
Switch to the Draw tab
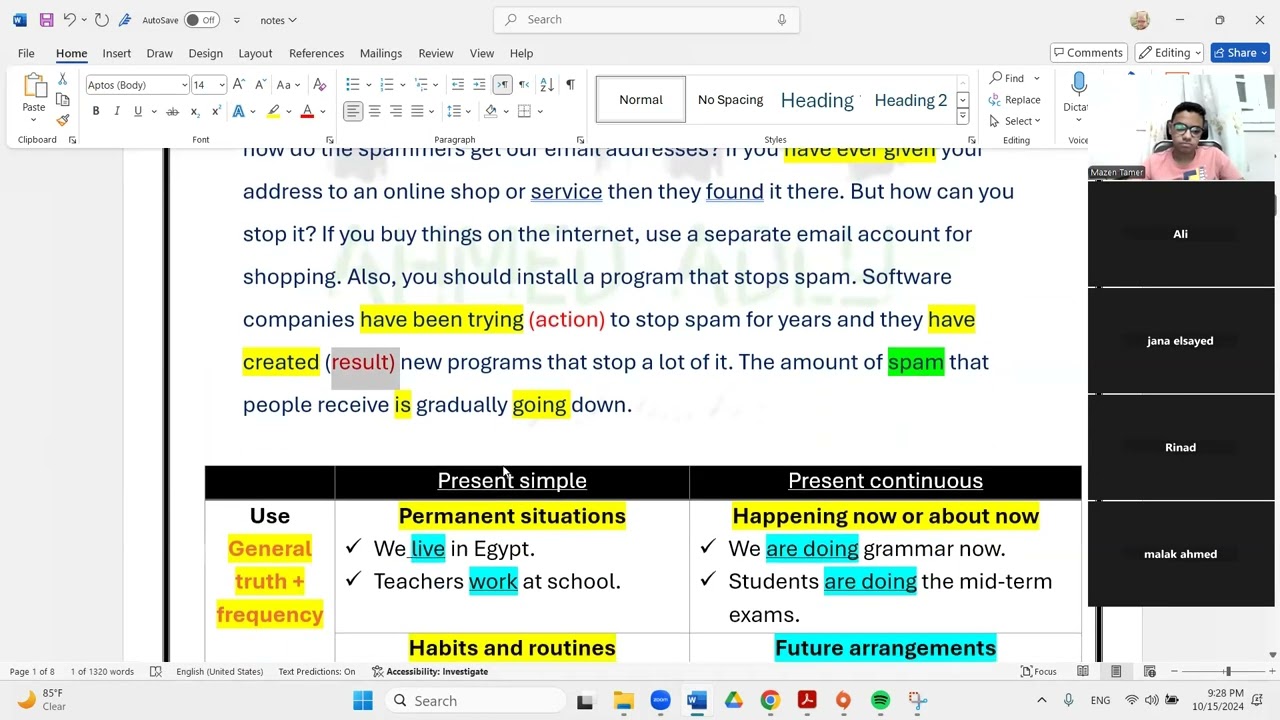(x=159, y=53)
